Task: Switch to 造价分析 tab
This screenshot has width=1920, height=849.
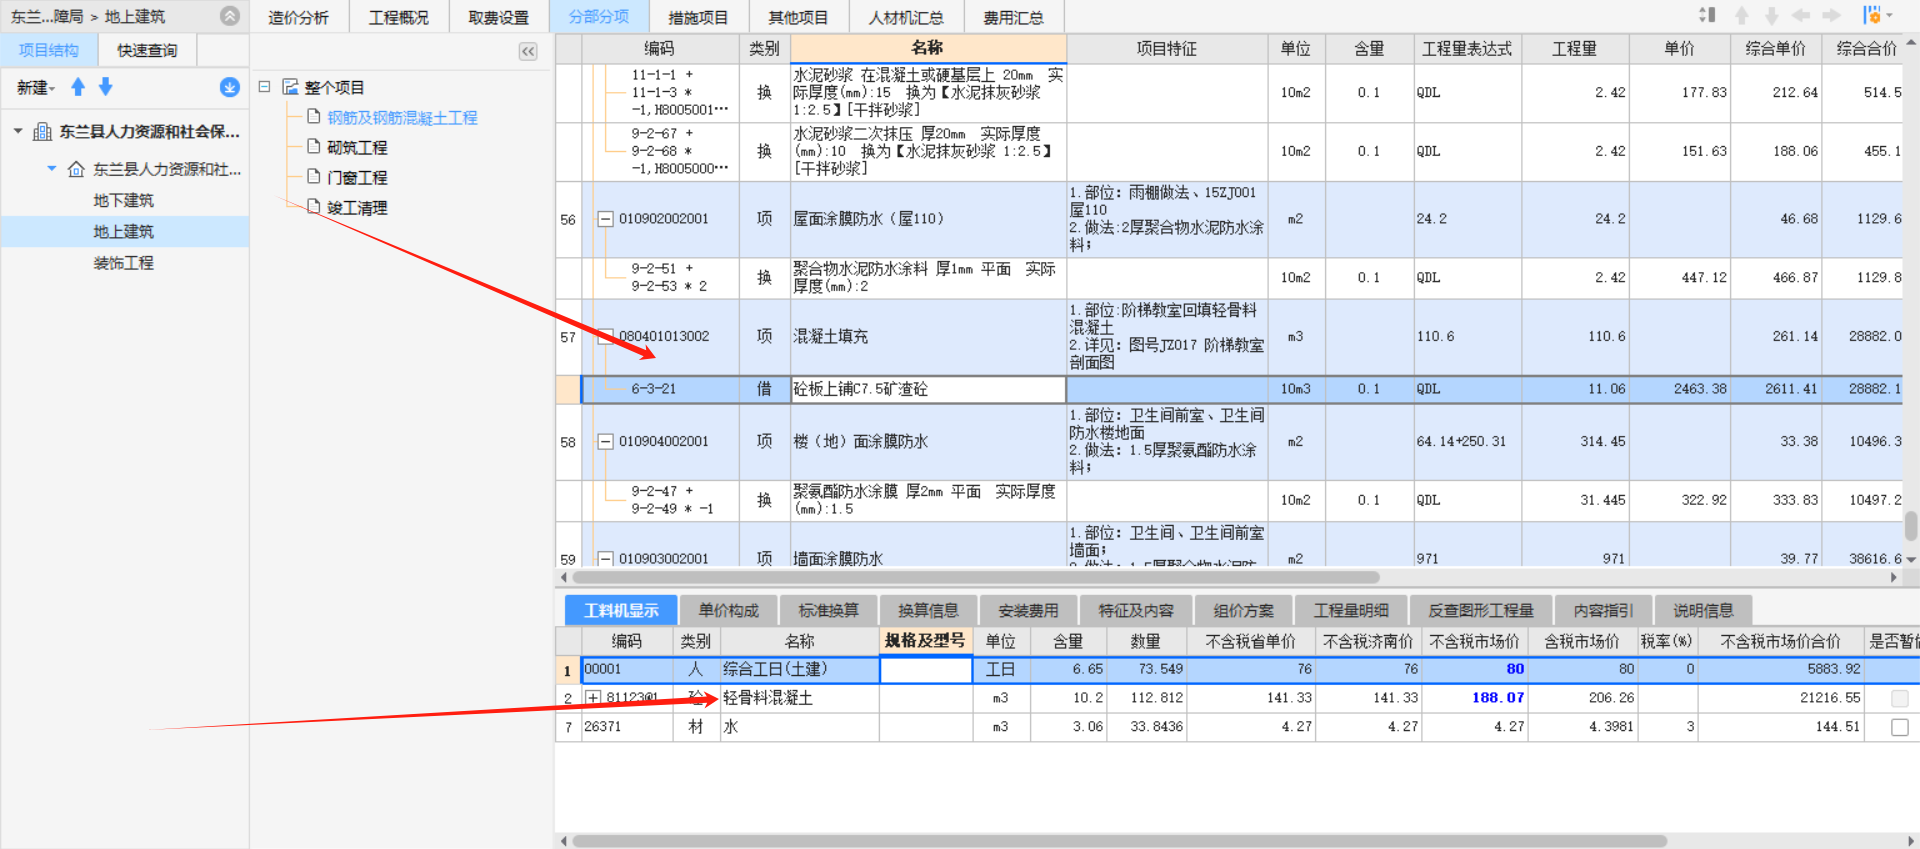Action: (298, 17)
